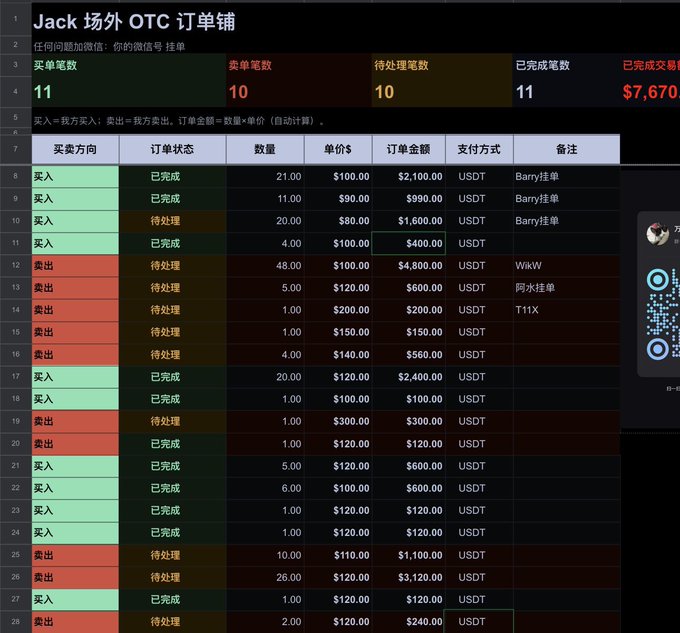Click the $2,400.00 order amount cell
The height and width of the screenshot is (633, 680).
(x=409, y=377)
